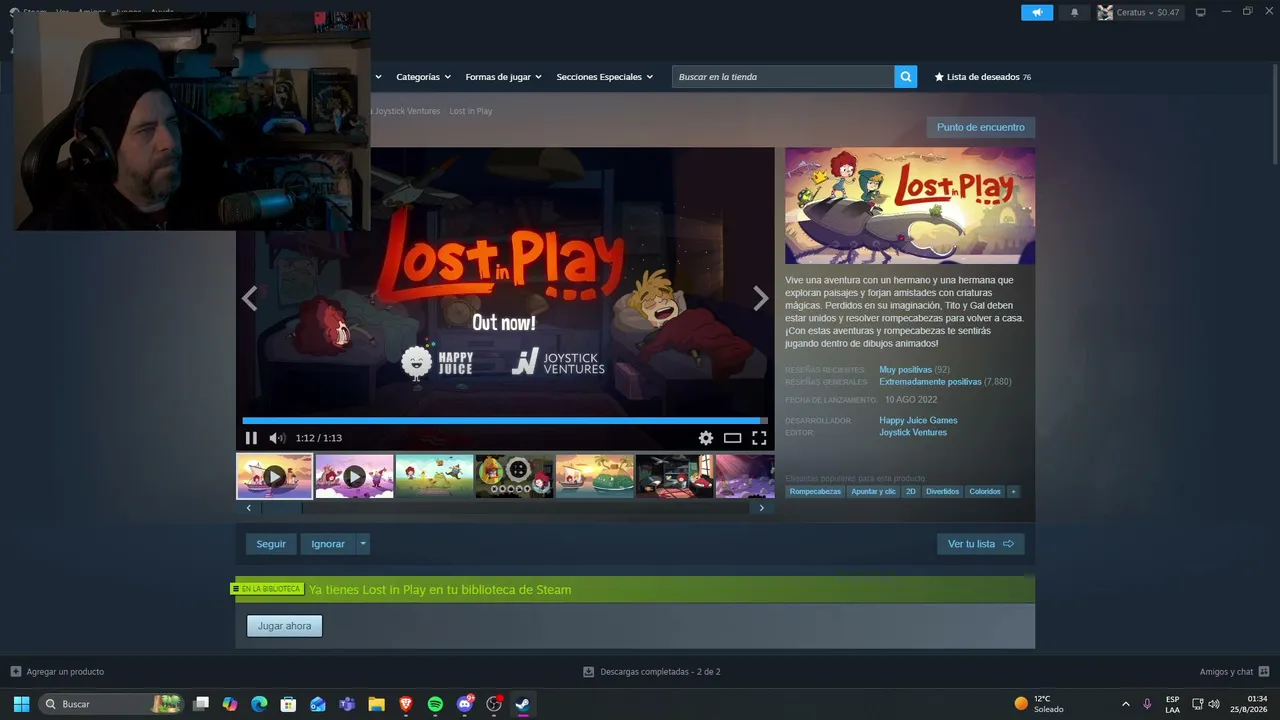Add a tag with the plus button
Screen dimensions: 1280x720
(x=1013, y=492)
